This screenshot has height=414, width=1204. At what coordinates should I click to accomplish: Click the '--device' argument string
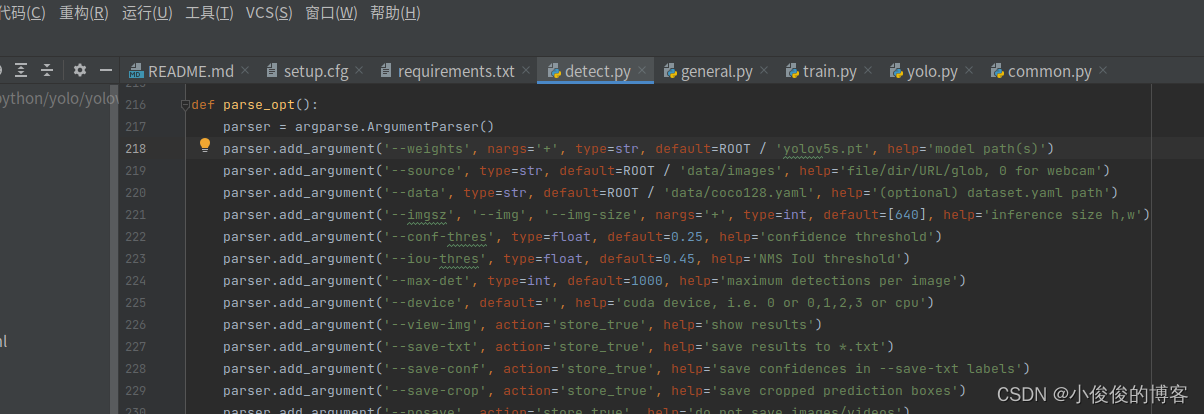click(424, 302)
